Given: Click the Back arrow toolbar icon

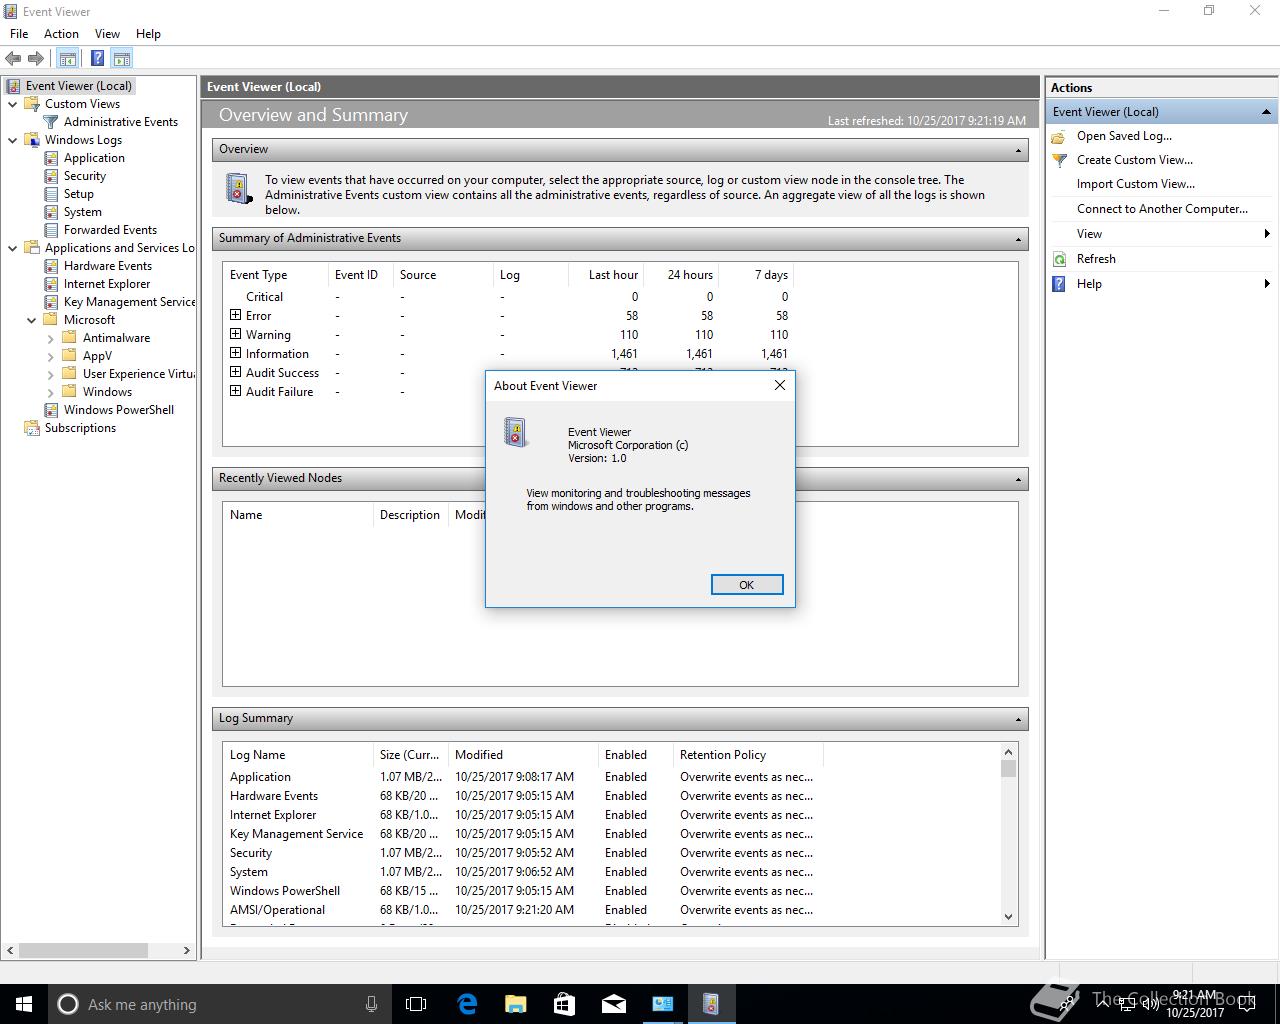Looking at the screenshot, I should pyautogui.click(x=13, y=58).
